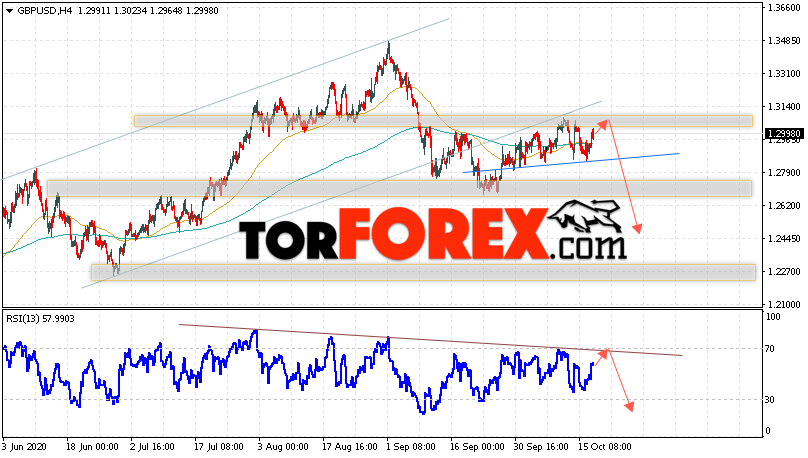808x458 pixels.
Task: Click the RSI scale value 70
Action: 770,349
